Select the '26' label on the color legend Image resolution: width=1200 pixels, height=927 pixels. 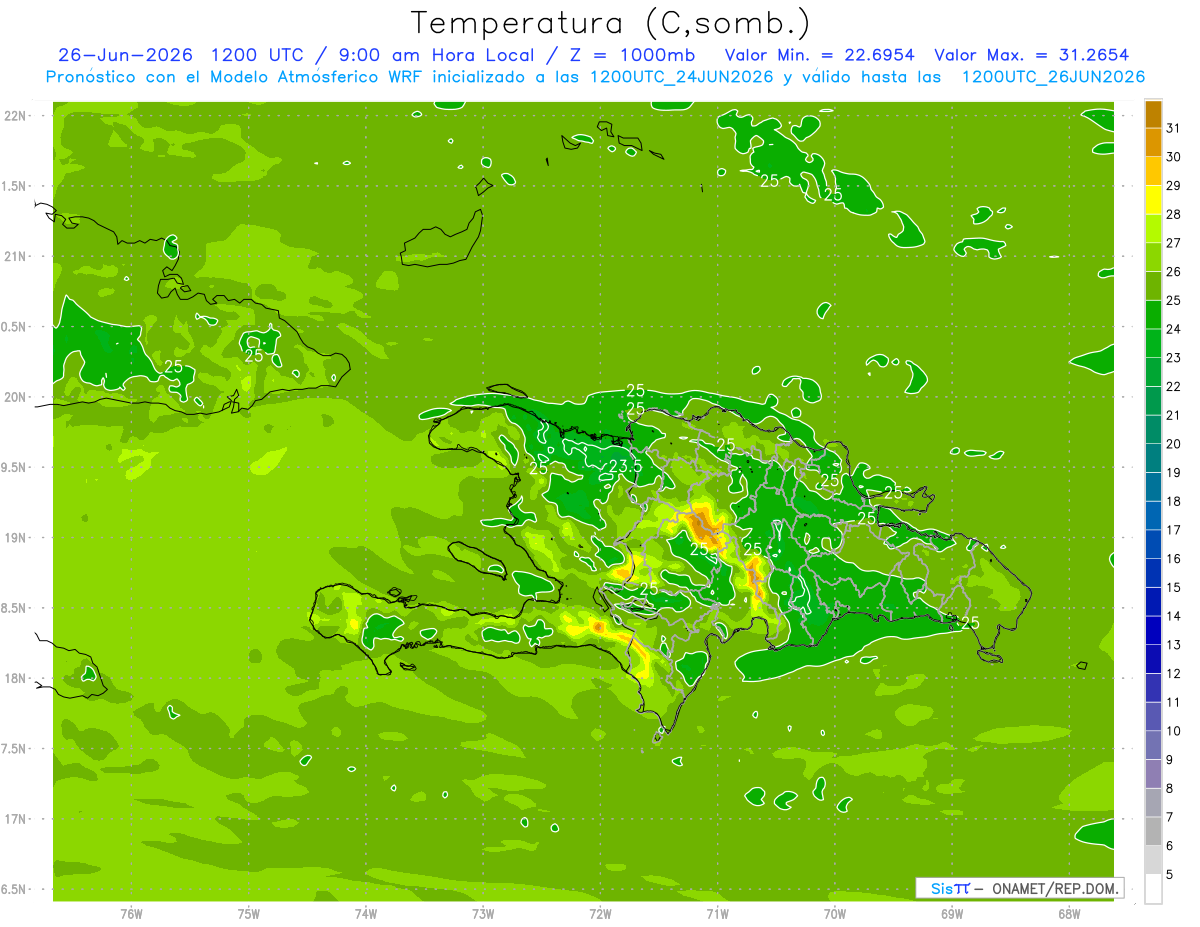point(1173,272)
